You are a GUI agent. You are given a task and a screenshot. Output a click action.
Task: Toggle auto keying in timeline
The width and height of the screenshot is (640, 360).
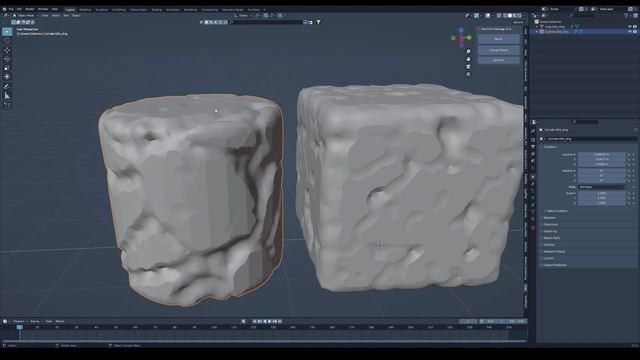point(244,322)
